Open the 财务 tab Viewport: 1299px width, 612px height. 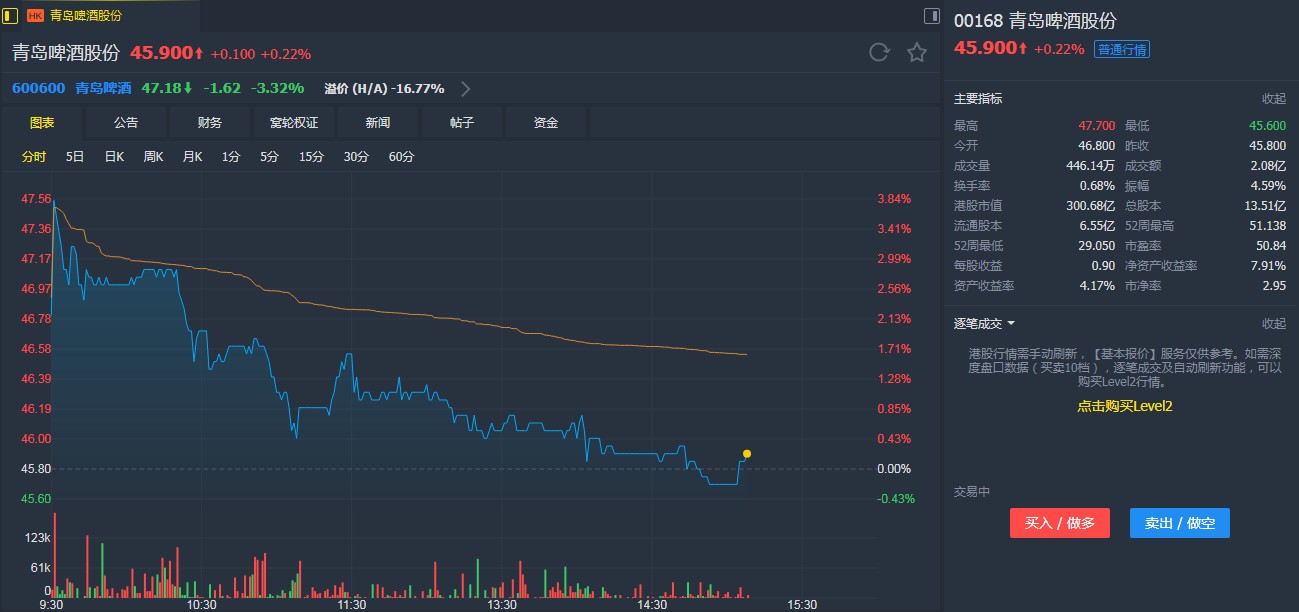tap(210, 123)
